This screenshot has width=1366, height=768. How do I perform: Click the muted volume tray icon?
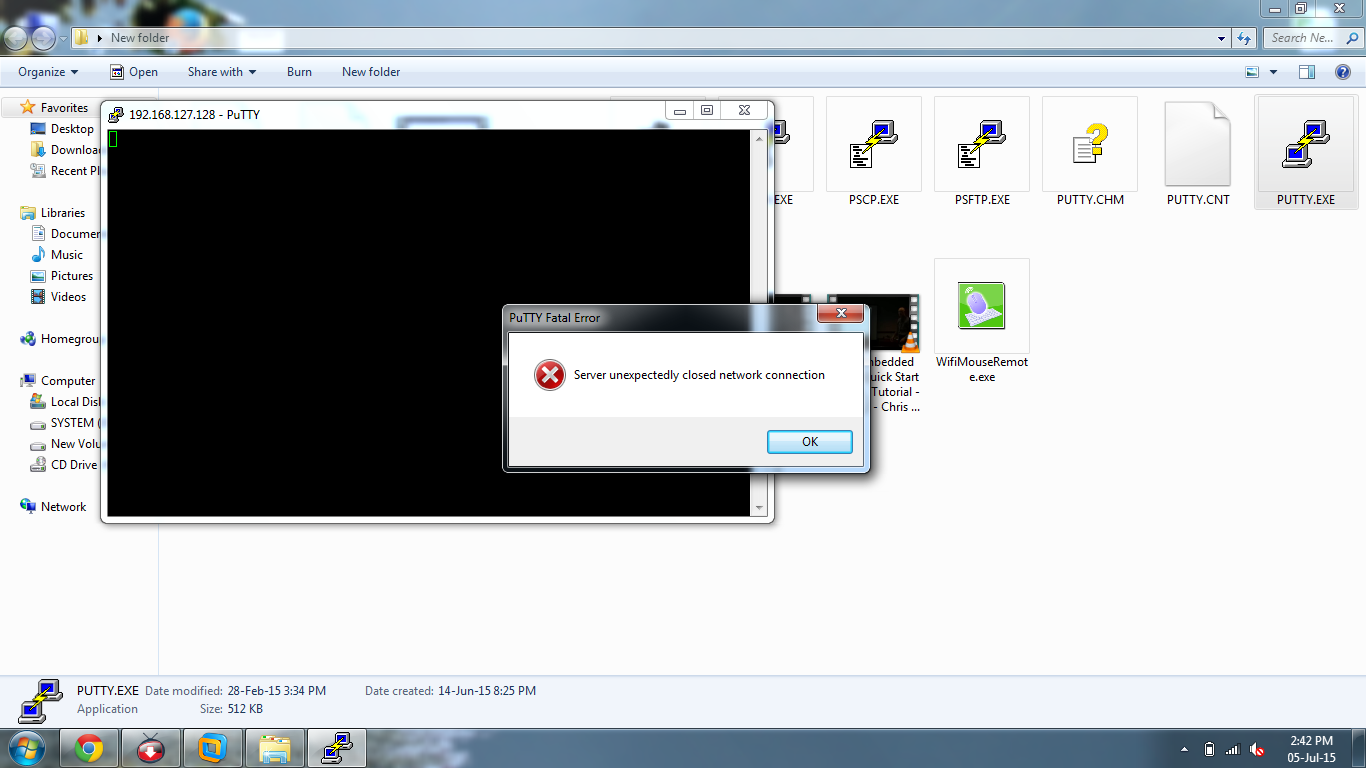(x=1257, y=749)
